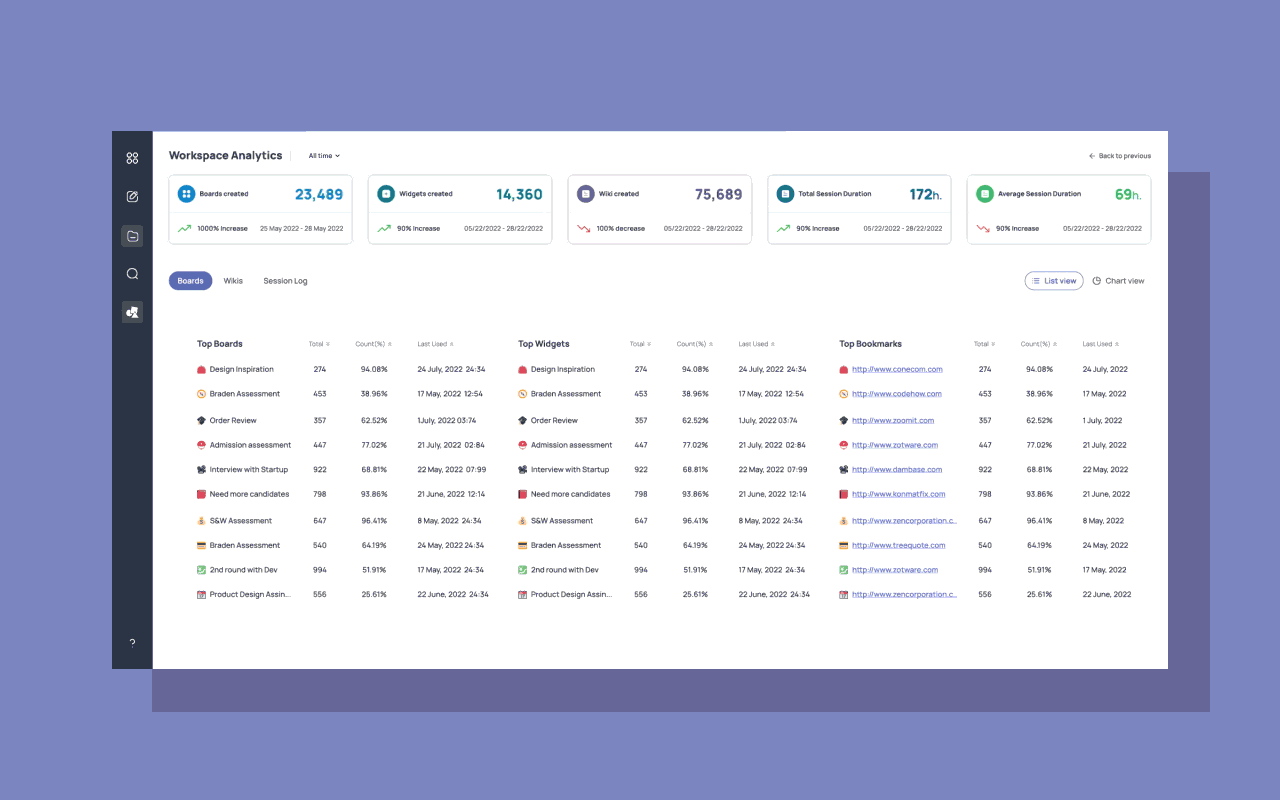Click the S&W Assessment icon in Top Widgets
Screen dimensions: 1280x800
tap(522, 521)
